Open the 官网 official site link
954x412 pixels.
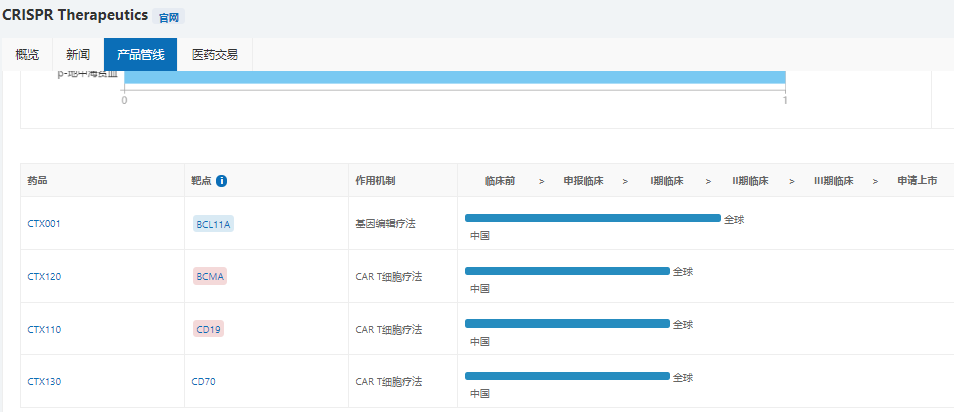coord(169,18)
